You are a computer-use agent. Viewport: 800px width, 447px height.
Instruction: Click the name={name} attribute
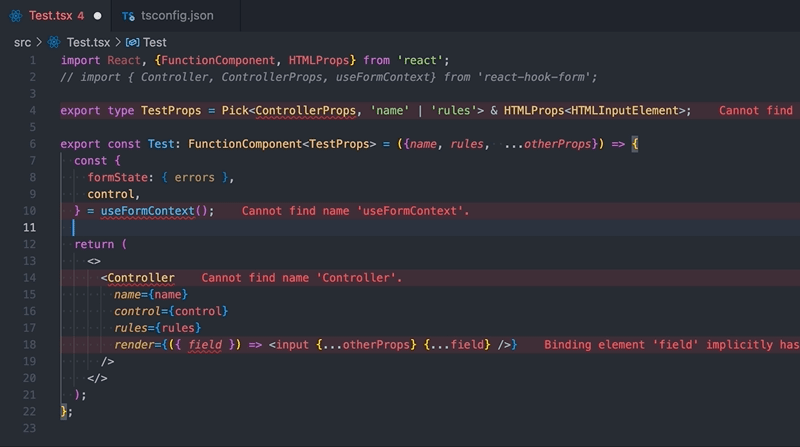[151, 294]
